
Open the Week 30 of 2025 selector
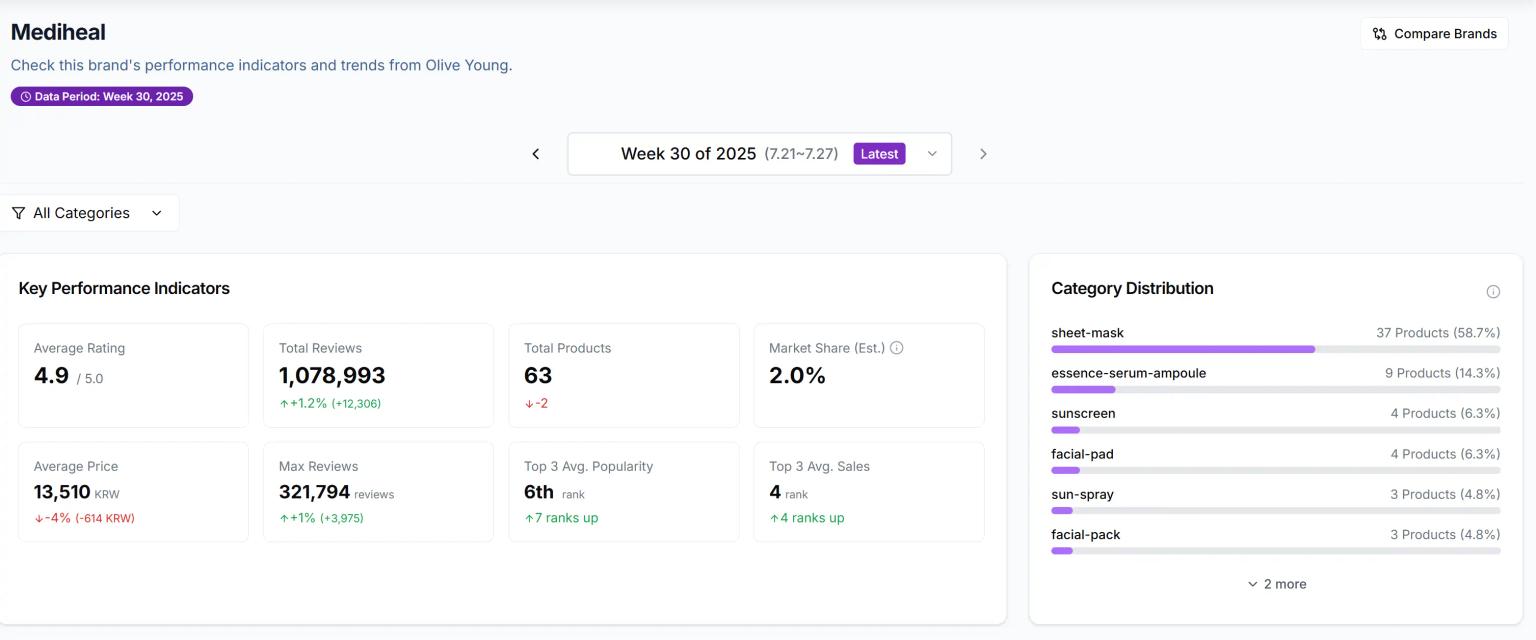click(759, 154)
